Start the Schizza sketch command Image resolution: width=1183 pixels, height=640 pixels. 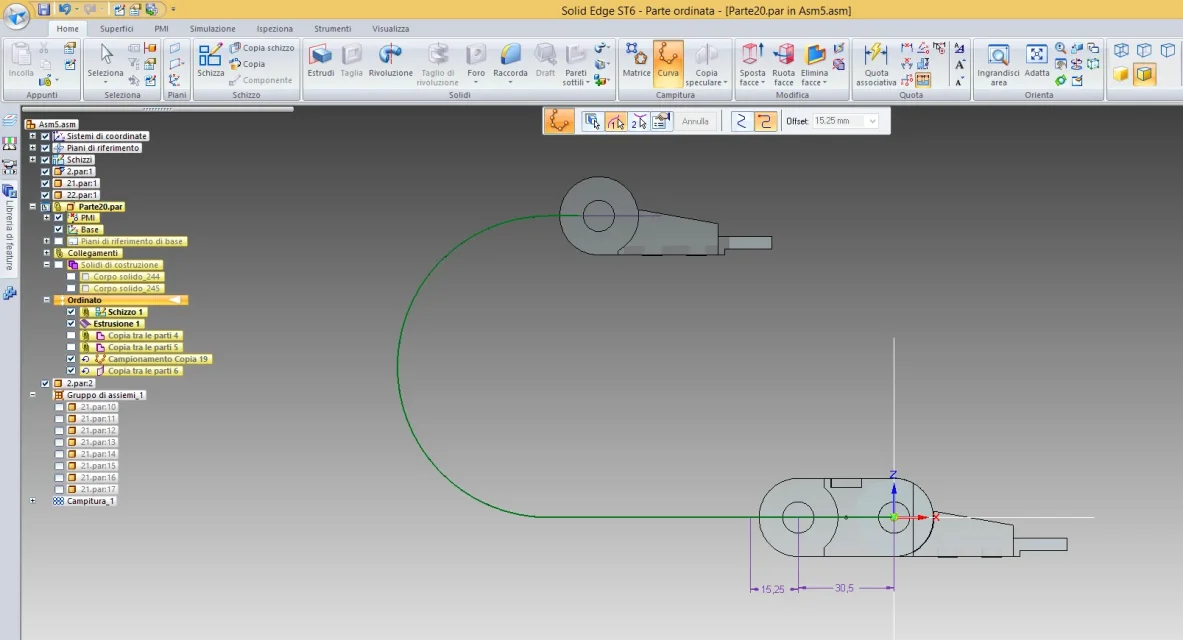tap(210, 60)
